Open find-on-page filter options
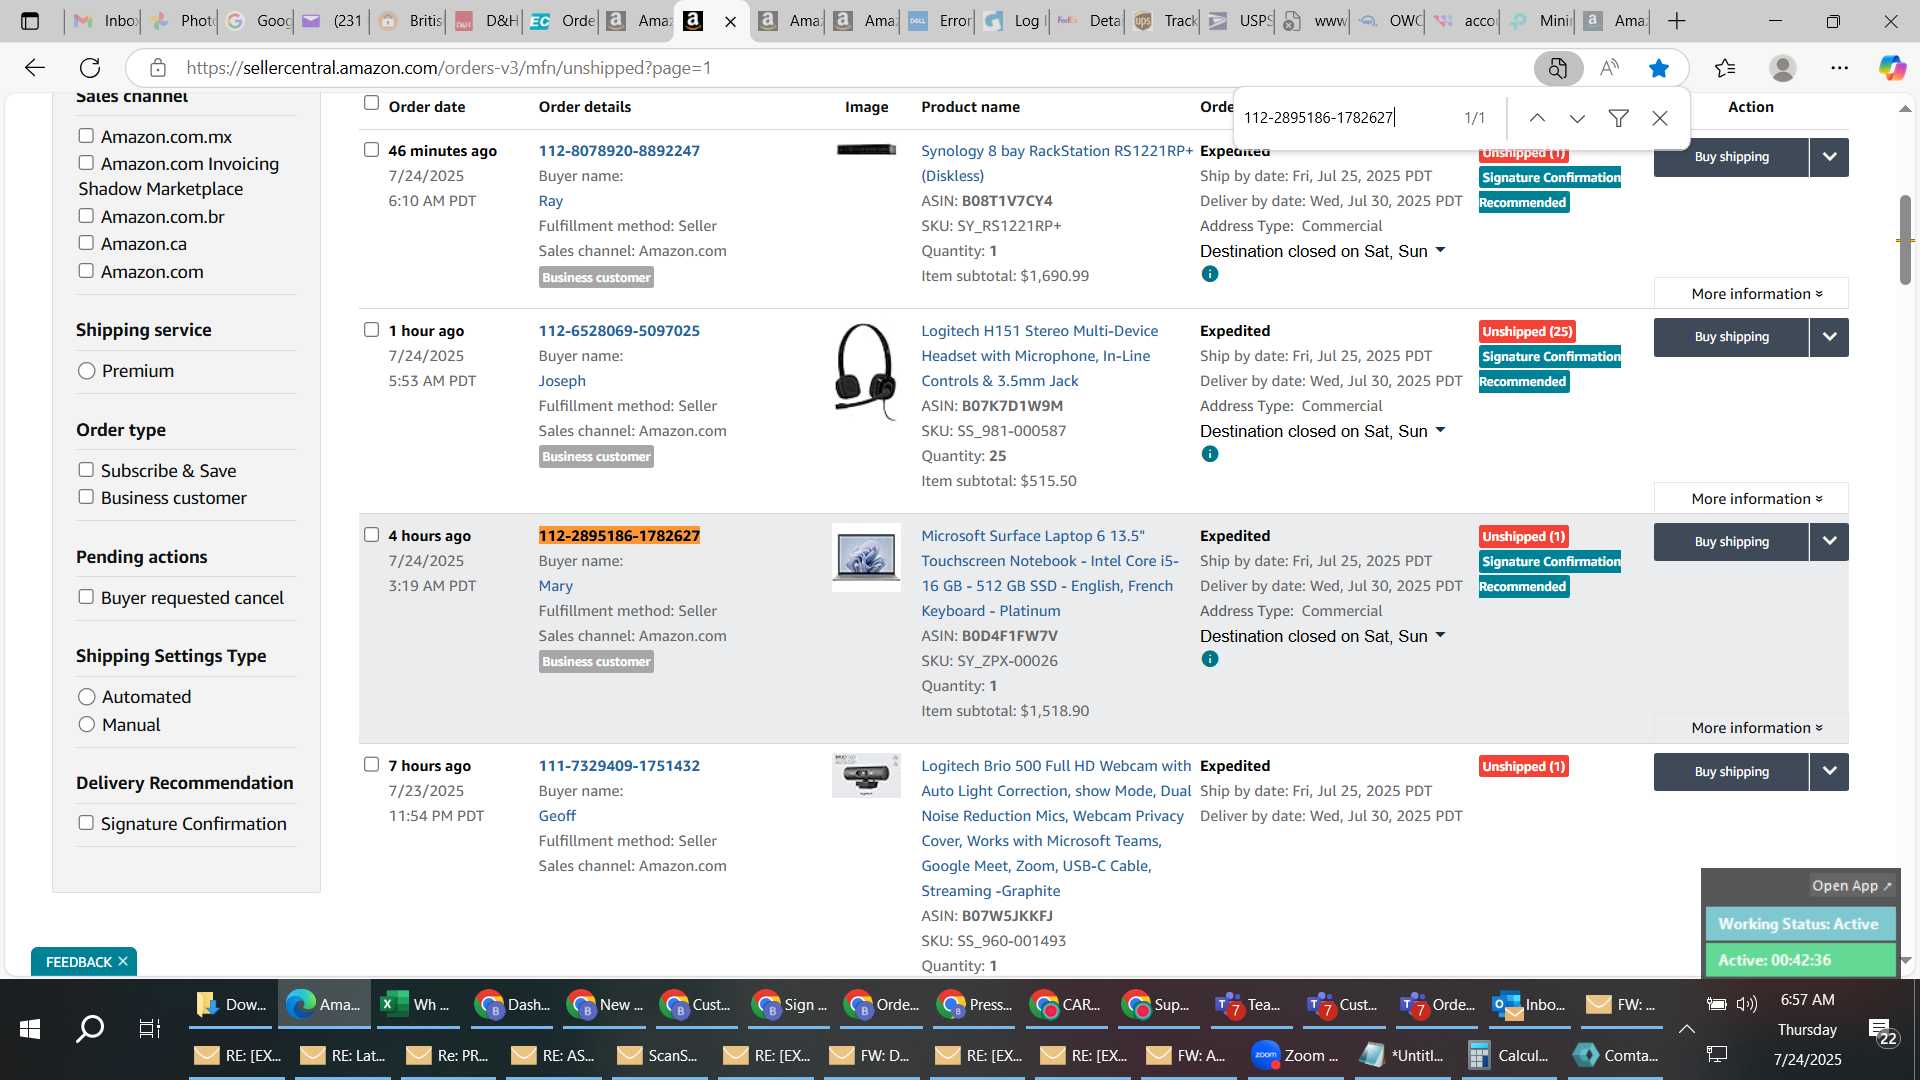 (x=1618, y=118)
